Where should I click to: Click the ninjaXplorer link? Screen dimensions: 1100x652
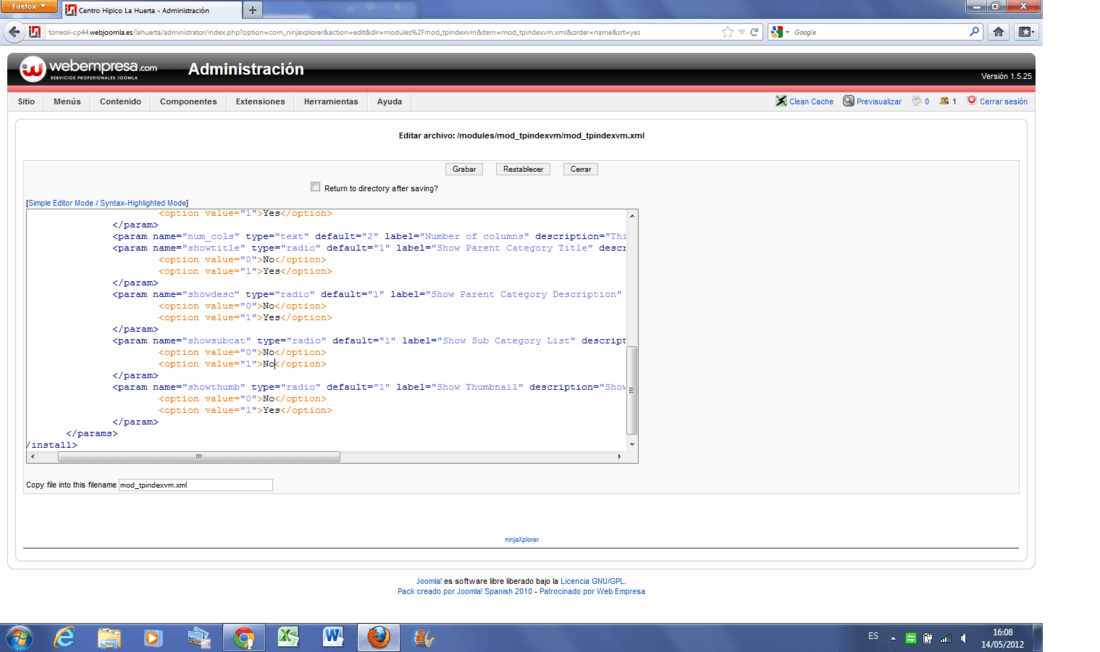click(521, 540)
